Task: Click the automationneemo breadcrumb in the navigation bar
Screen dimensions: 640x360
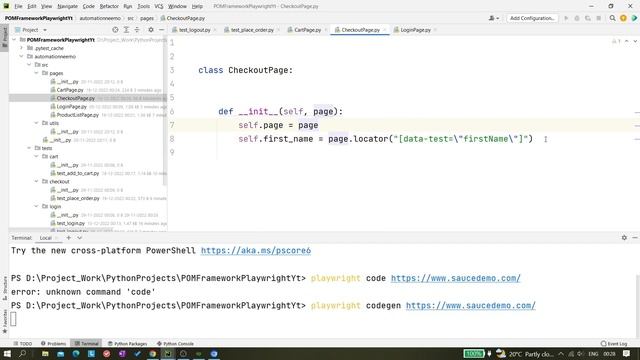Action: coord(100,18)
